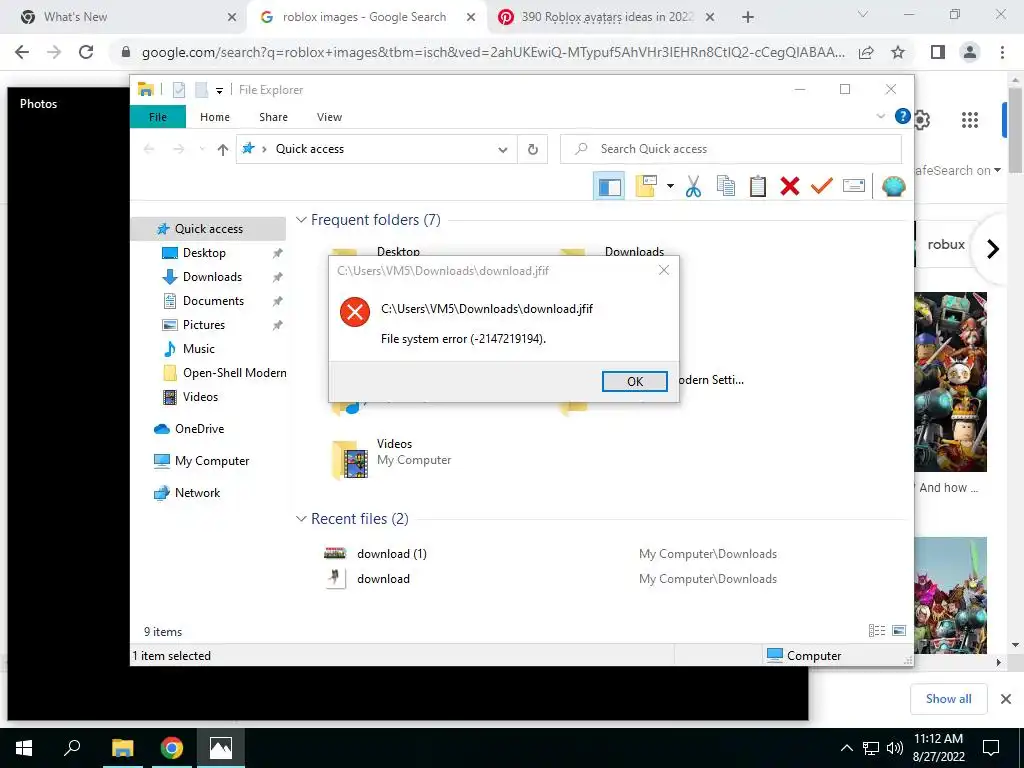Select My Computer in navigation pane
1024x768 pixels.
pos(212,461)
